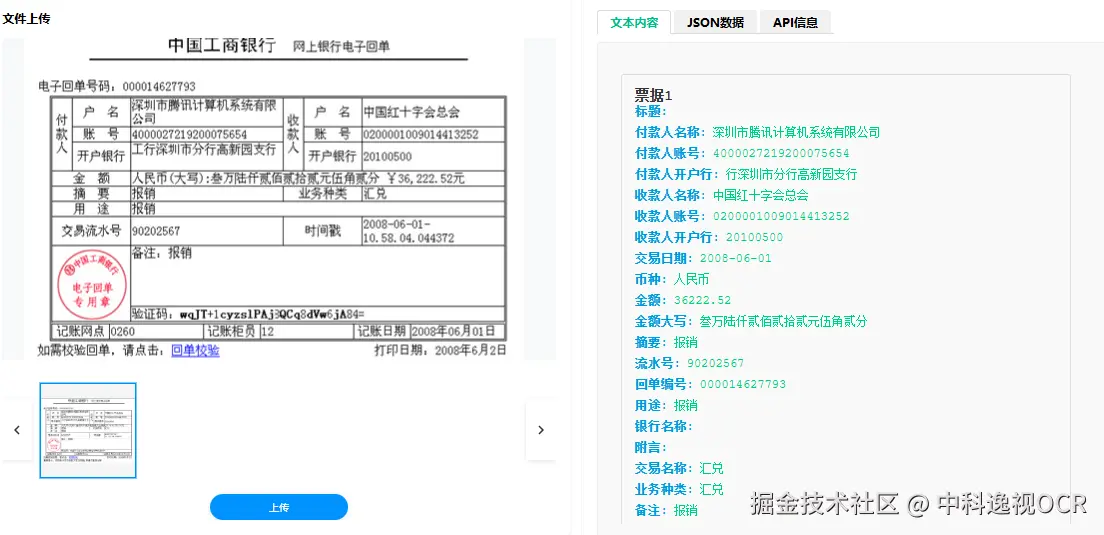Select 业务种类 value 汇兑 in results
The height and width of the screenshot is (535, 1104).
click(x=712, y=489)
